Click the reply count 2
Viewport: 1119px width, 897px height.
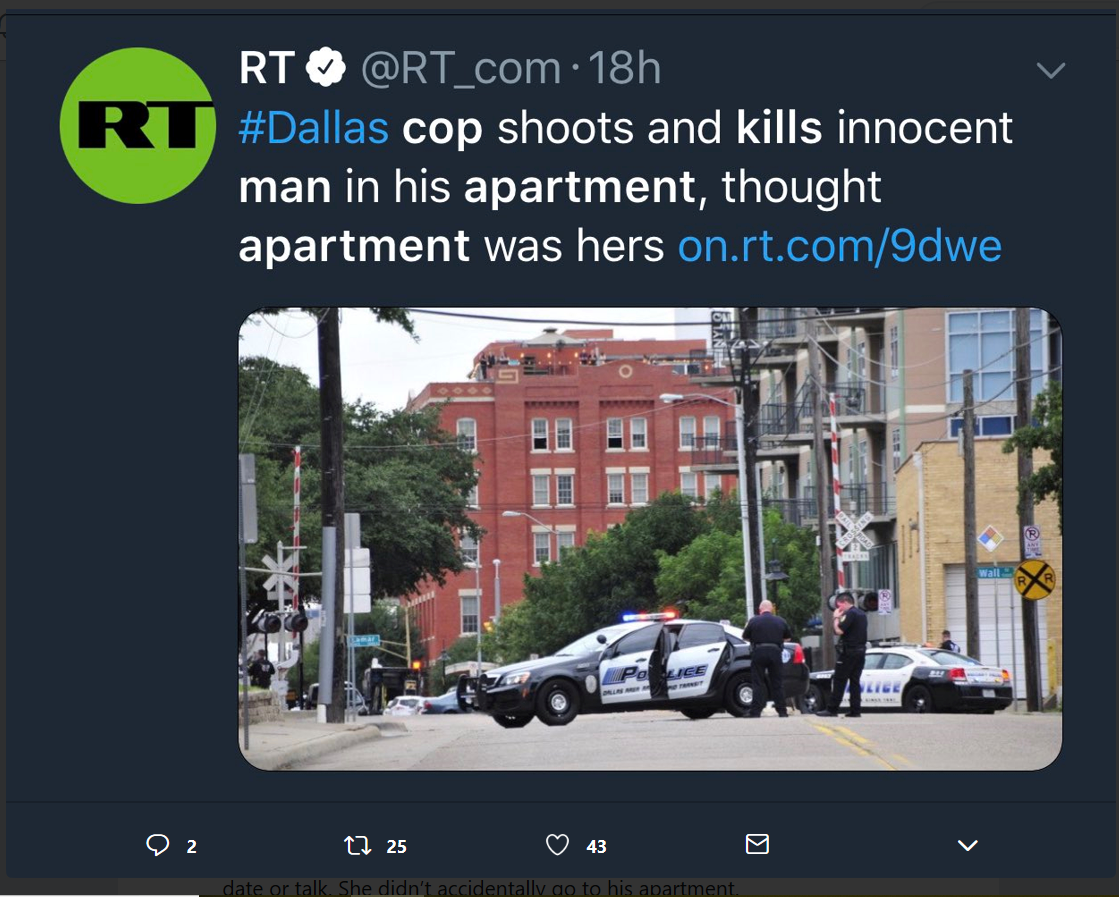pos(191,846)
